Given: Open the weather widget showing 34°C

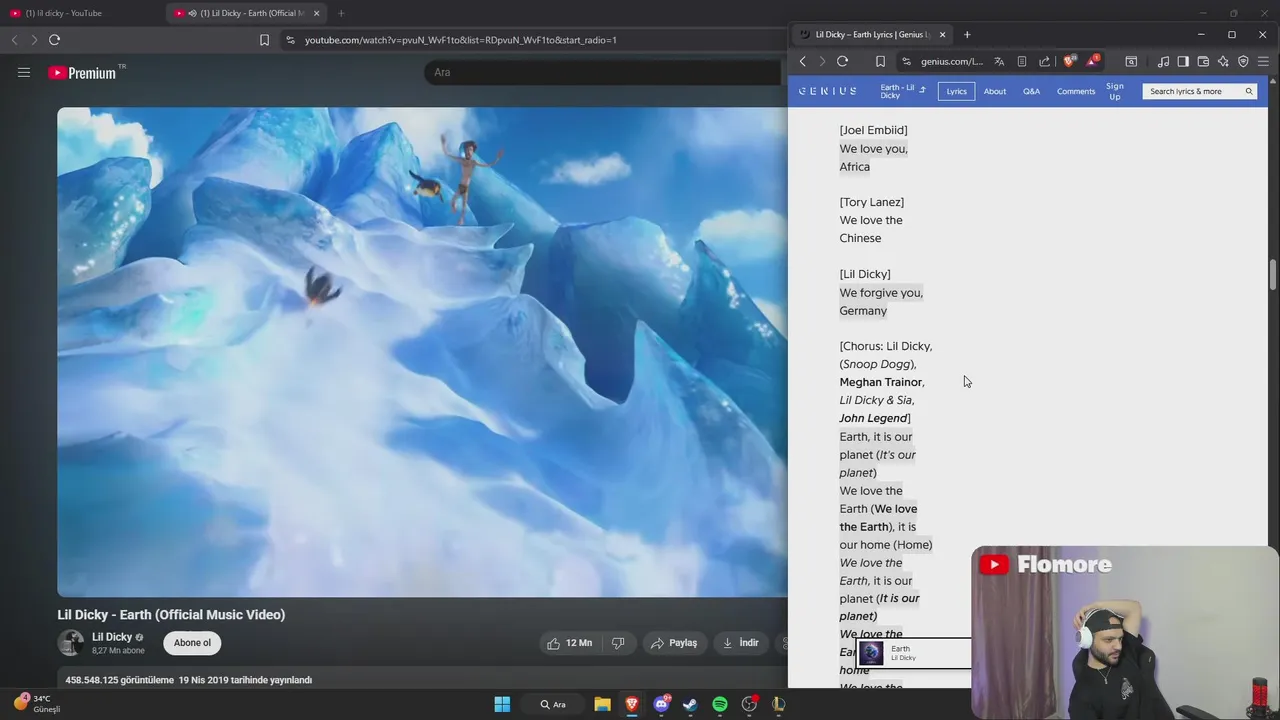Looking at the screenshot, I should [x=37, y=703].
